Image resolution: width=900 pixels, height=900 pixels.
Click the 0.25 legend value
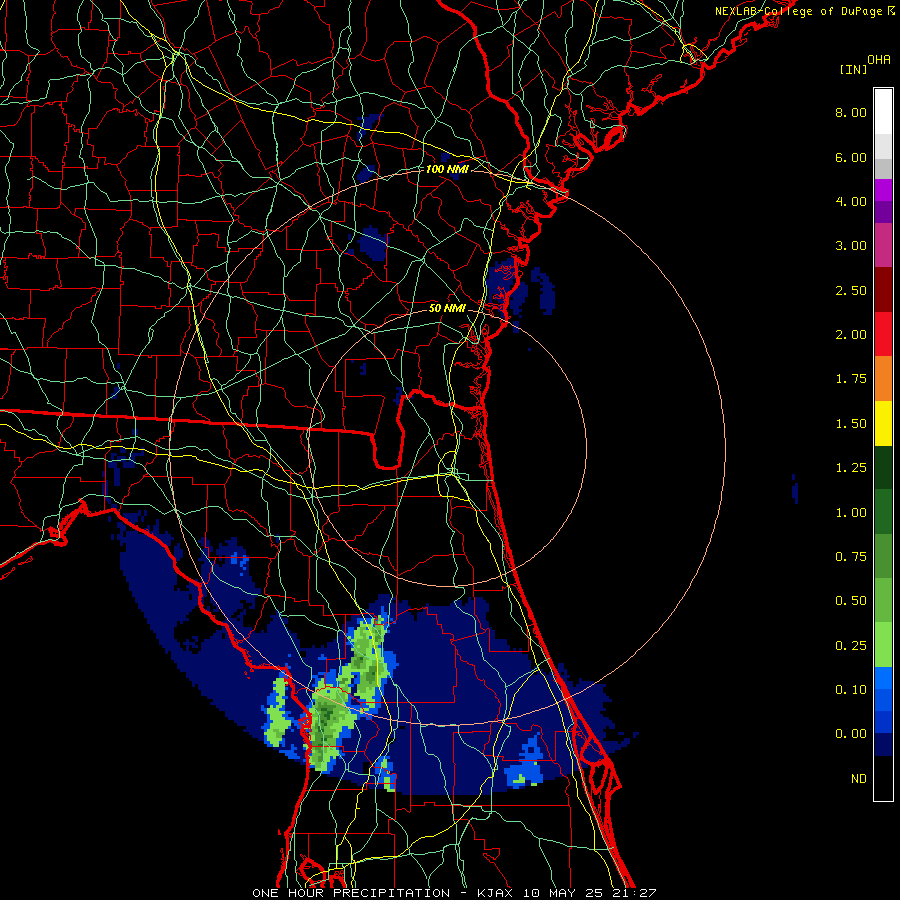click(851, 646)
